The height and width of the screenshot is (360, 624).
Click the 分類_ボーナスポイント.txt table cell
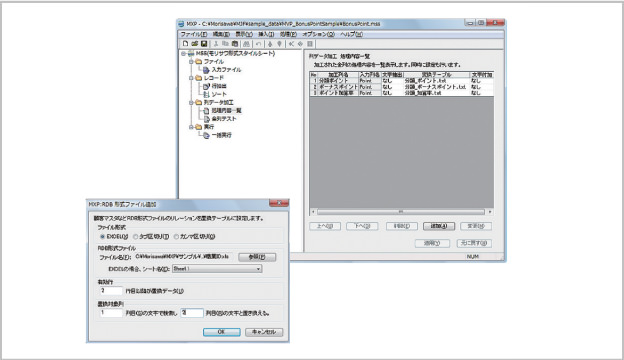click(437, 86)
